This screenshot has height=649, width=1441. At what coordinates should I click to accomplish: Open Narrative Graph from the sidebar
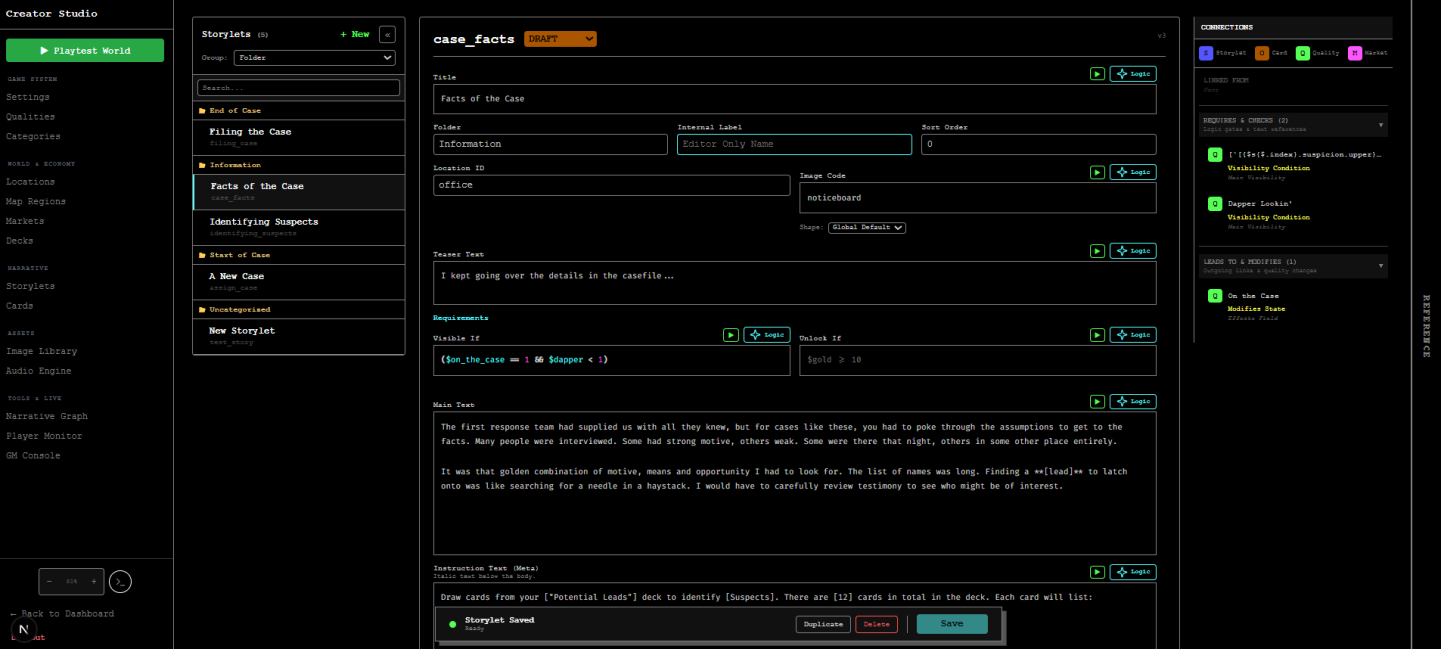(x=47, y=416)
